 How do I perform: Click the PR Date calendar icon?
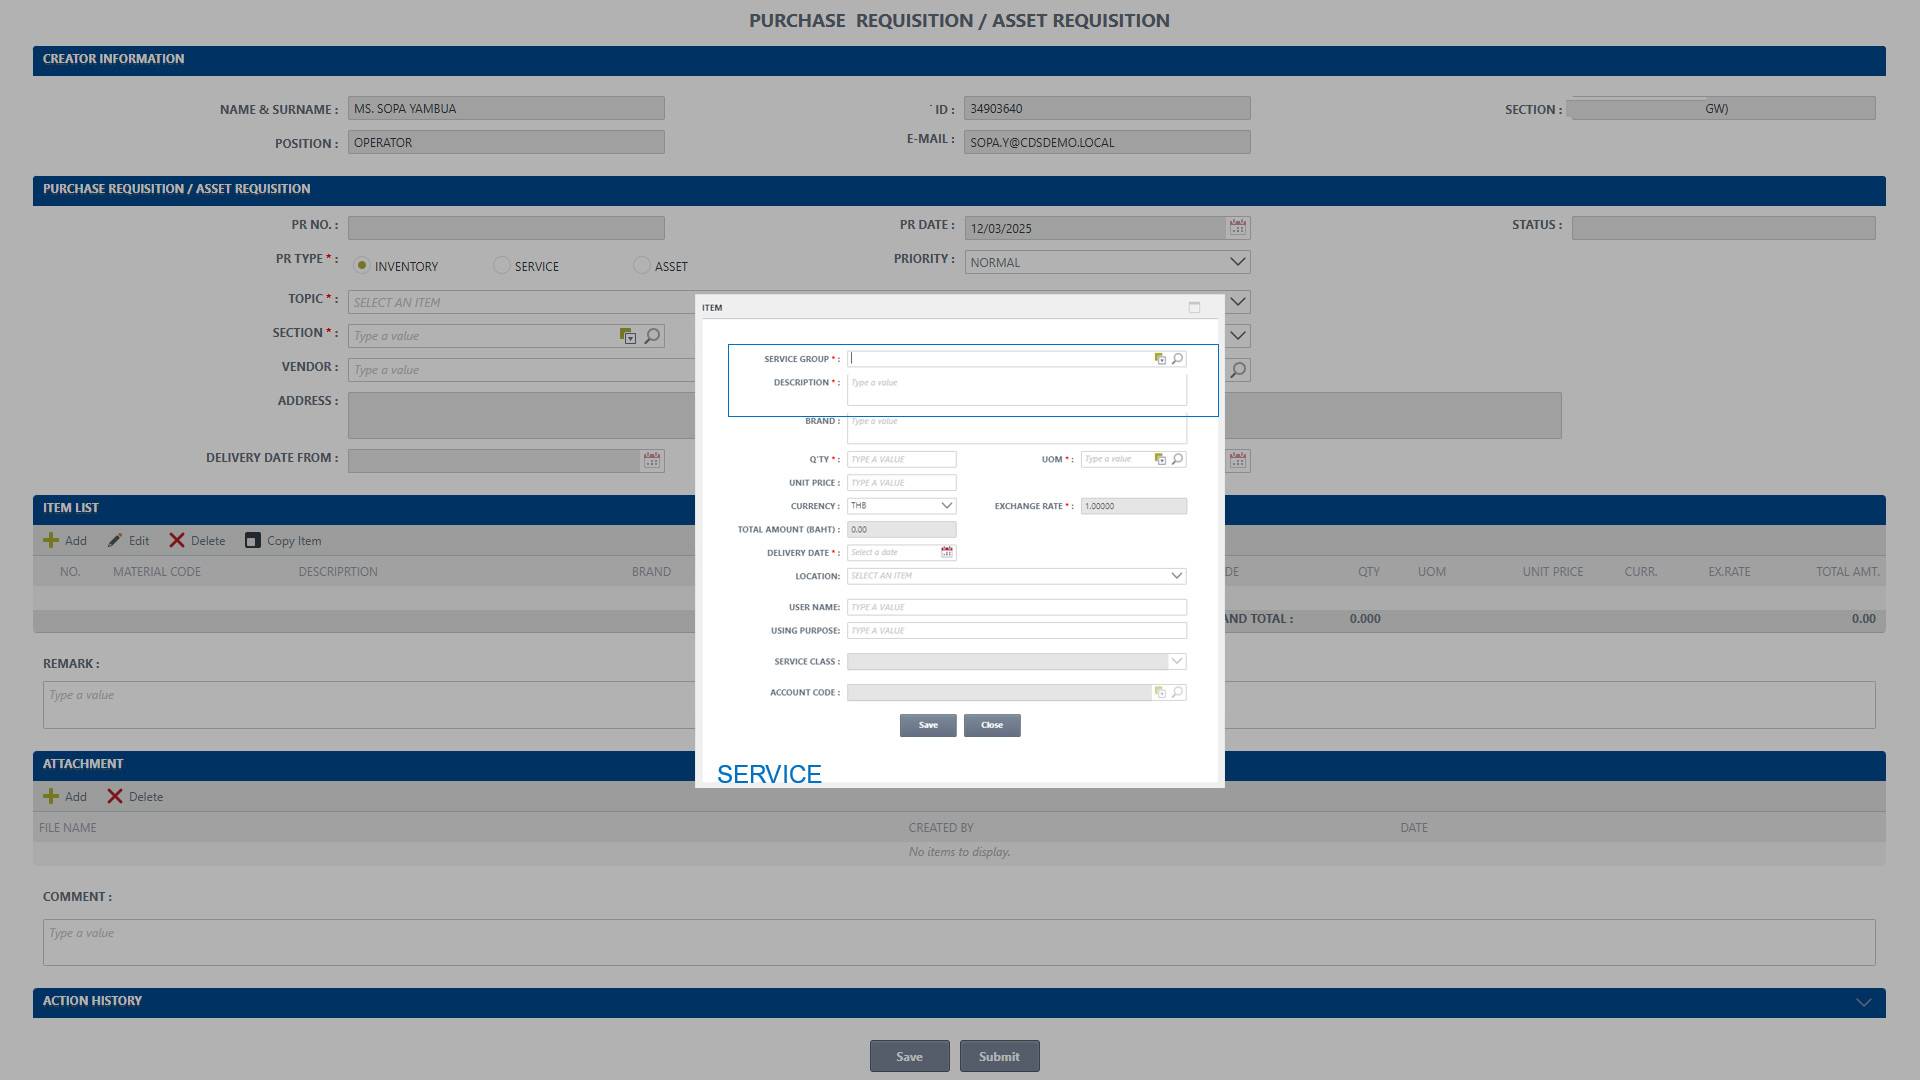(x=1237, y=228)
